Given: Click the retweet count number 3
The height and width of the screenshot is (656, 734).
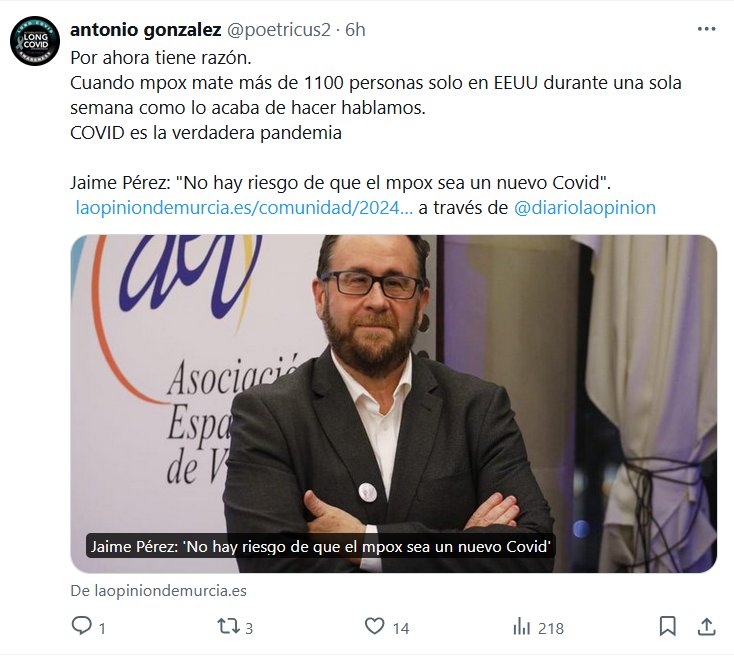Looking at the screenshot, I should (x=249, y=628).
